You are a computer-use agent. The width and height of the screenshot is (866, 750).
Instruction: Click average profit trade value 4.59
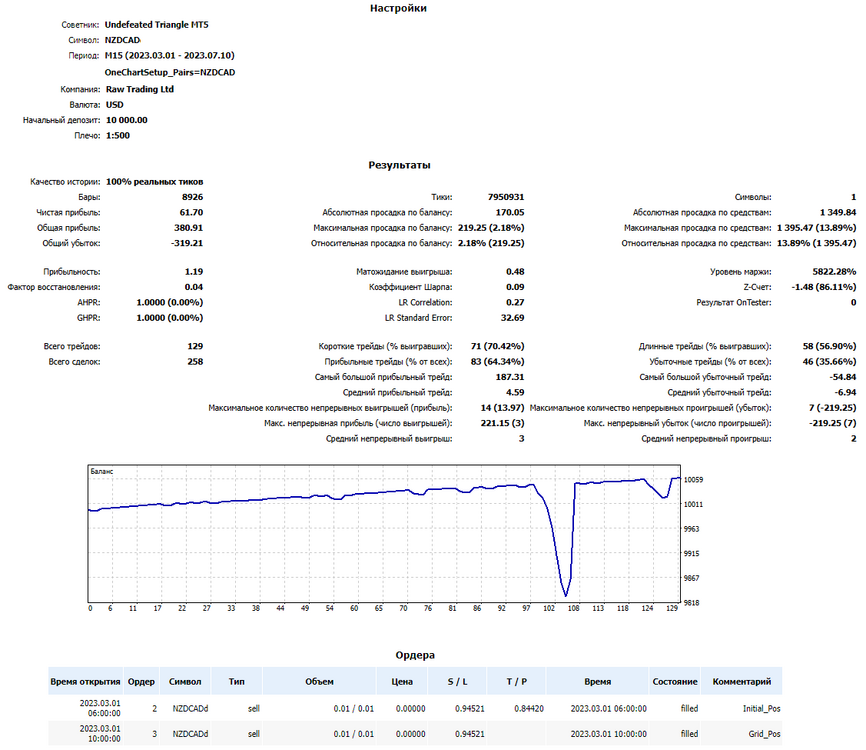pos(515,393)
